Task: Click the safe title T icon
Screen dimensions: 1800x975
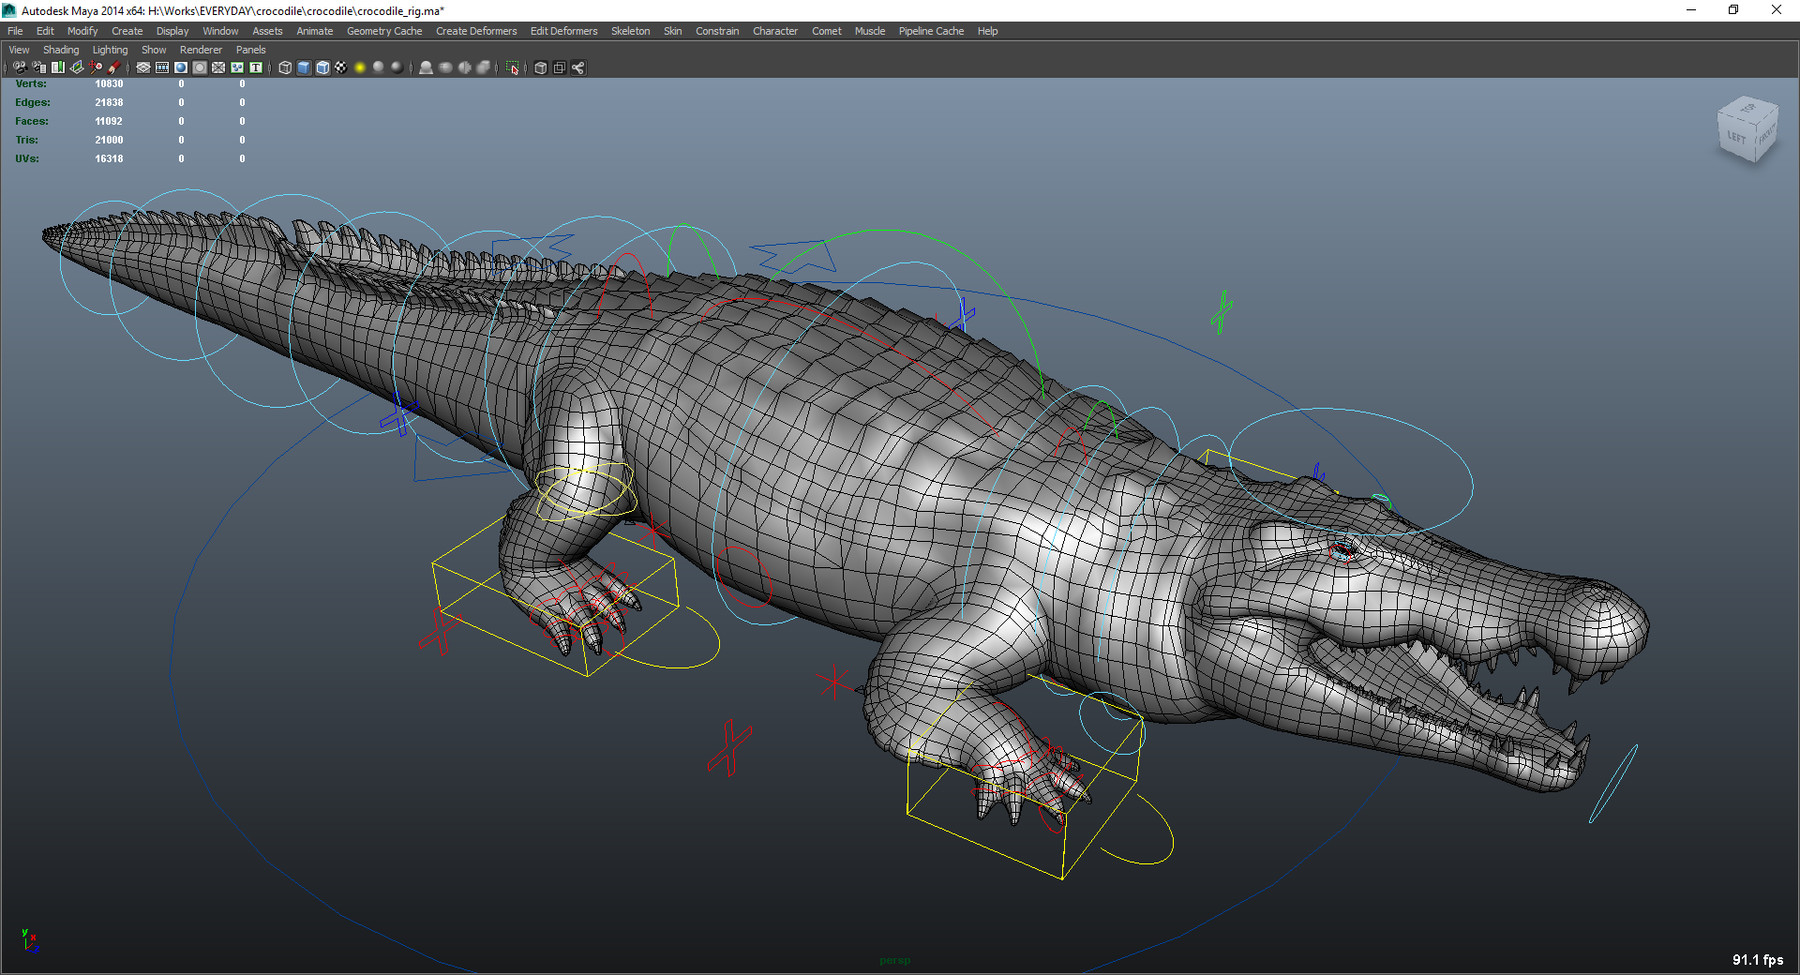Action: [255, 68]
